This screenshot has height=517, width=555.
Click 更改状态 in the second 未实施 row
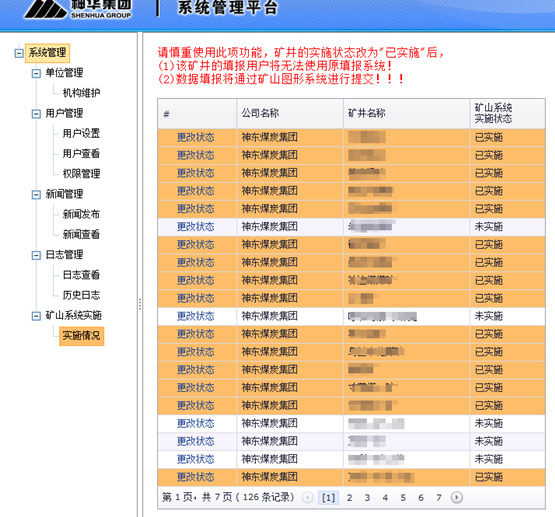[x=195, y=316]
